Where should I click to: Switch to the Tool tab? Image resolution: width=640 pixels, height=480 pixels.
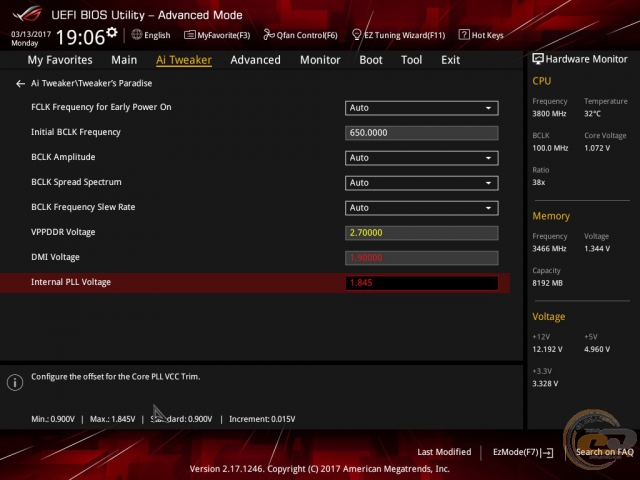[x=411, y=60]
